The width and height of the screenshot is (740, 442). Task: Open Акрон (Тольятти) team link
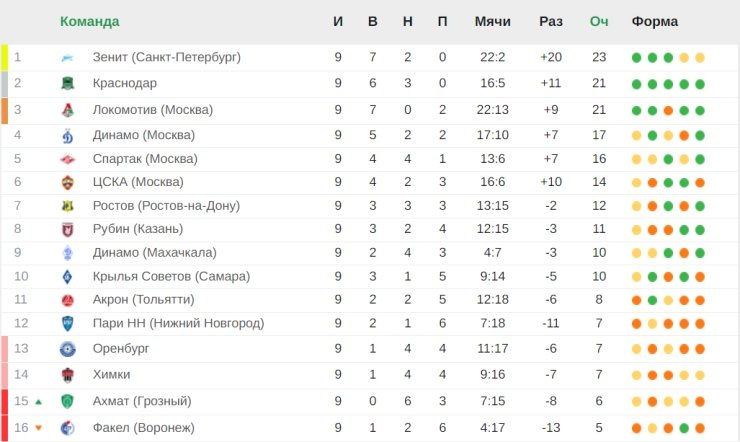tap(143, 300)
